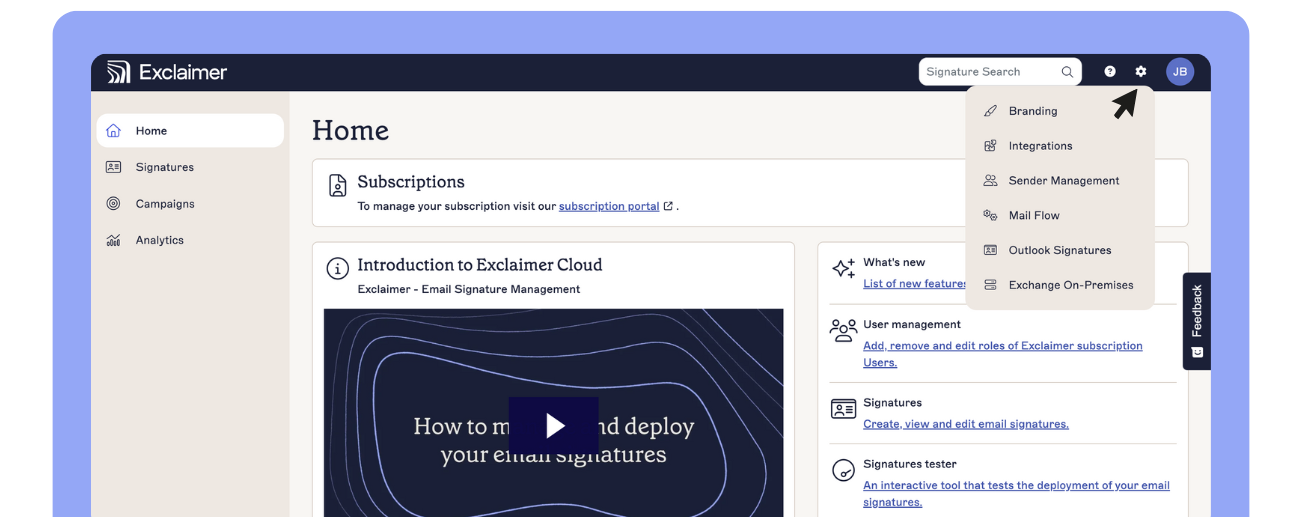This screenshot has height=517, width=1302.
Task: Click the Branding pen icon in menu
Action: [990, 111]
